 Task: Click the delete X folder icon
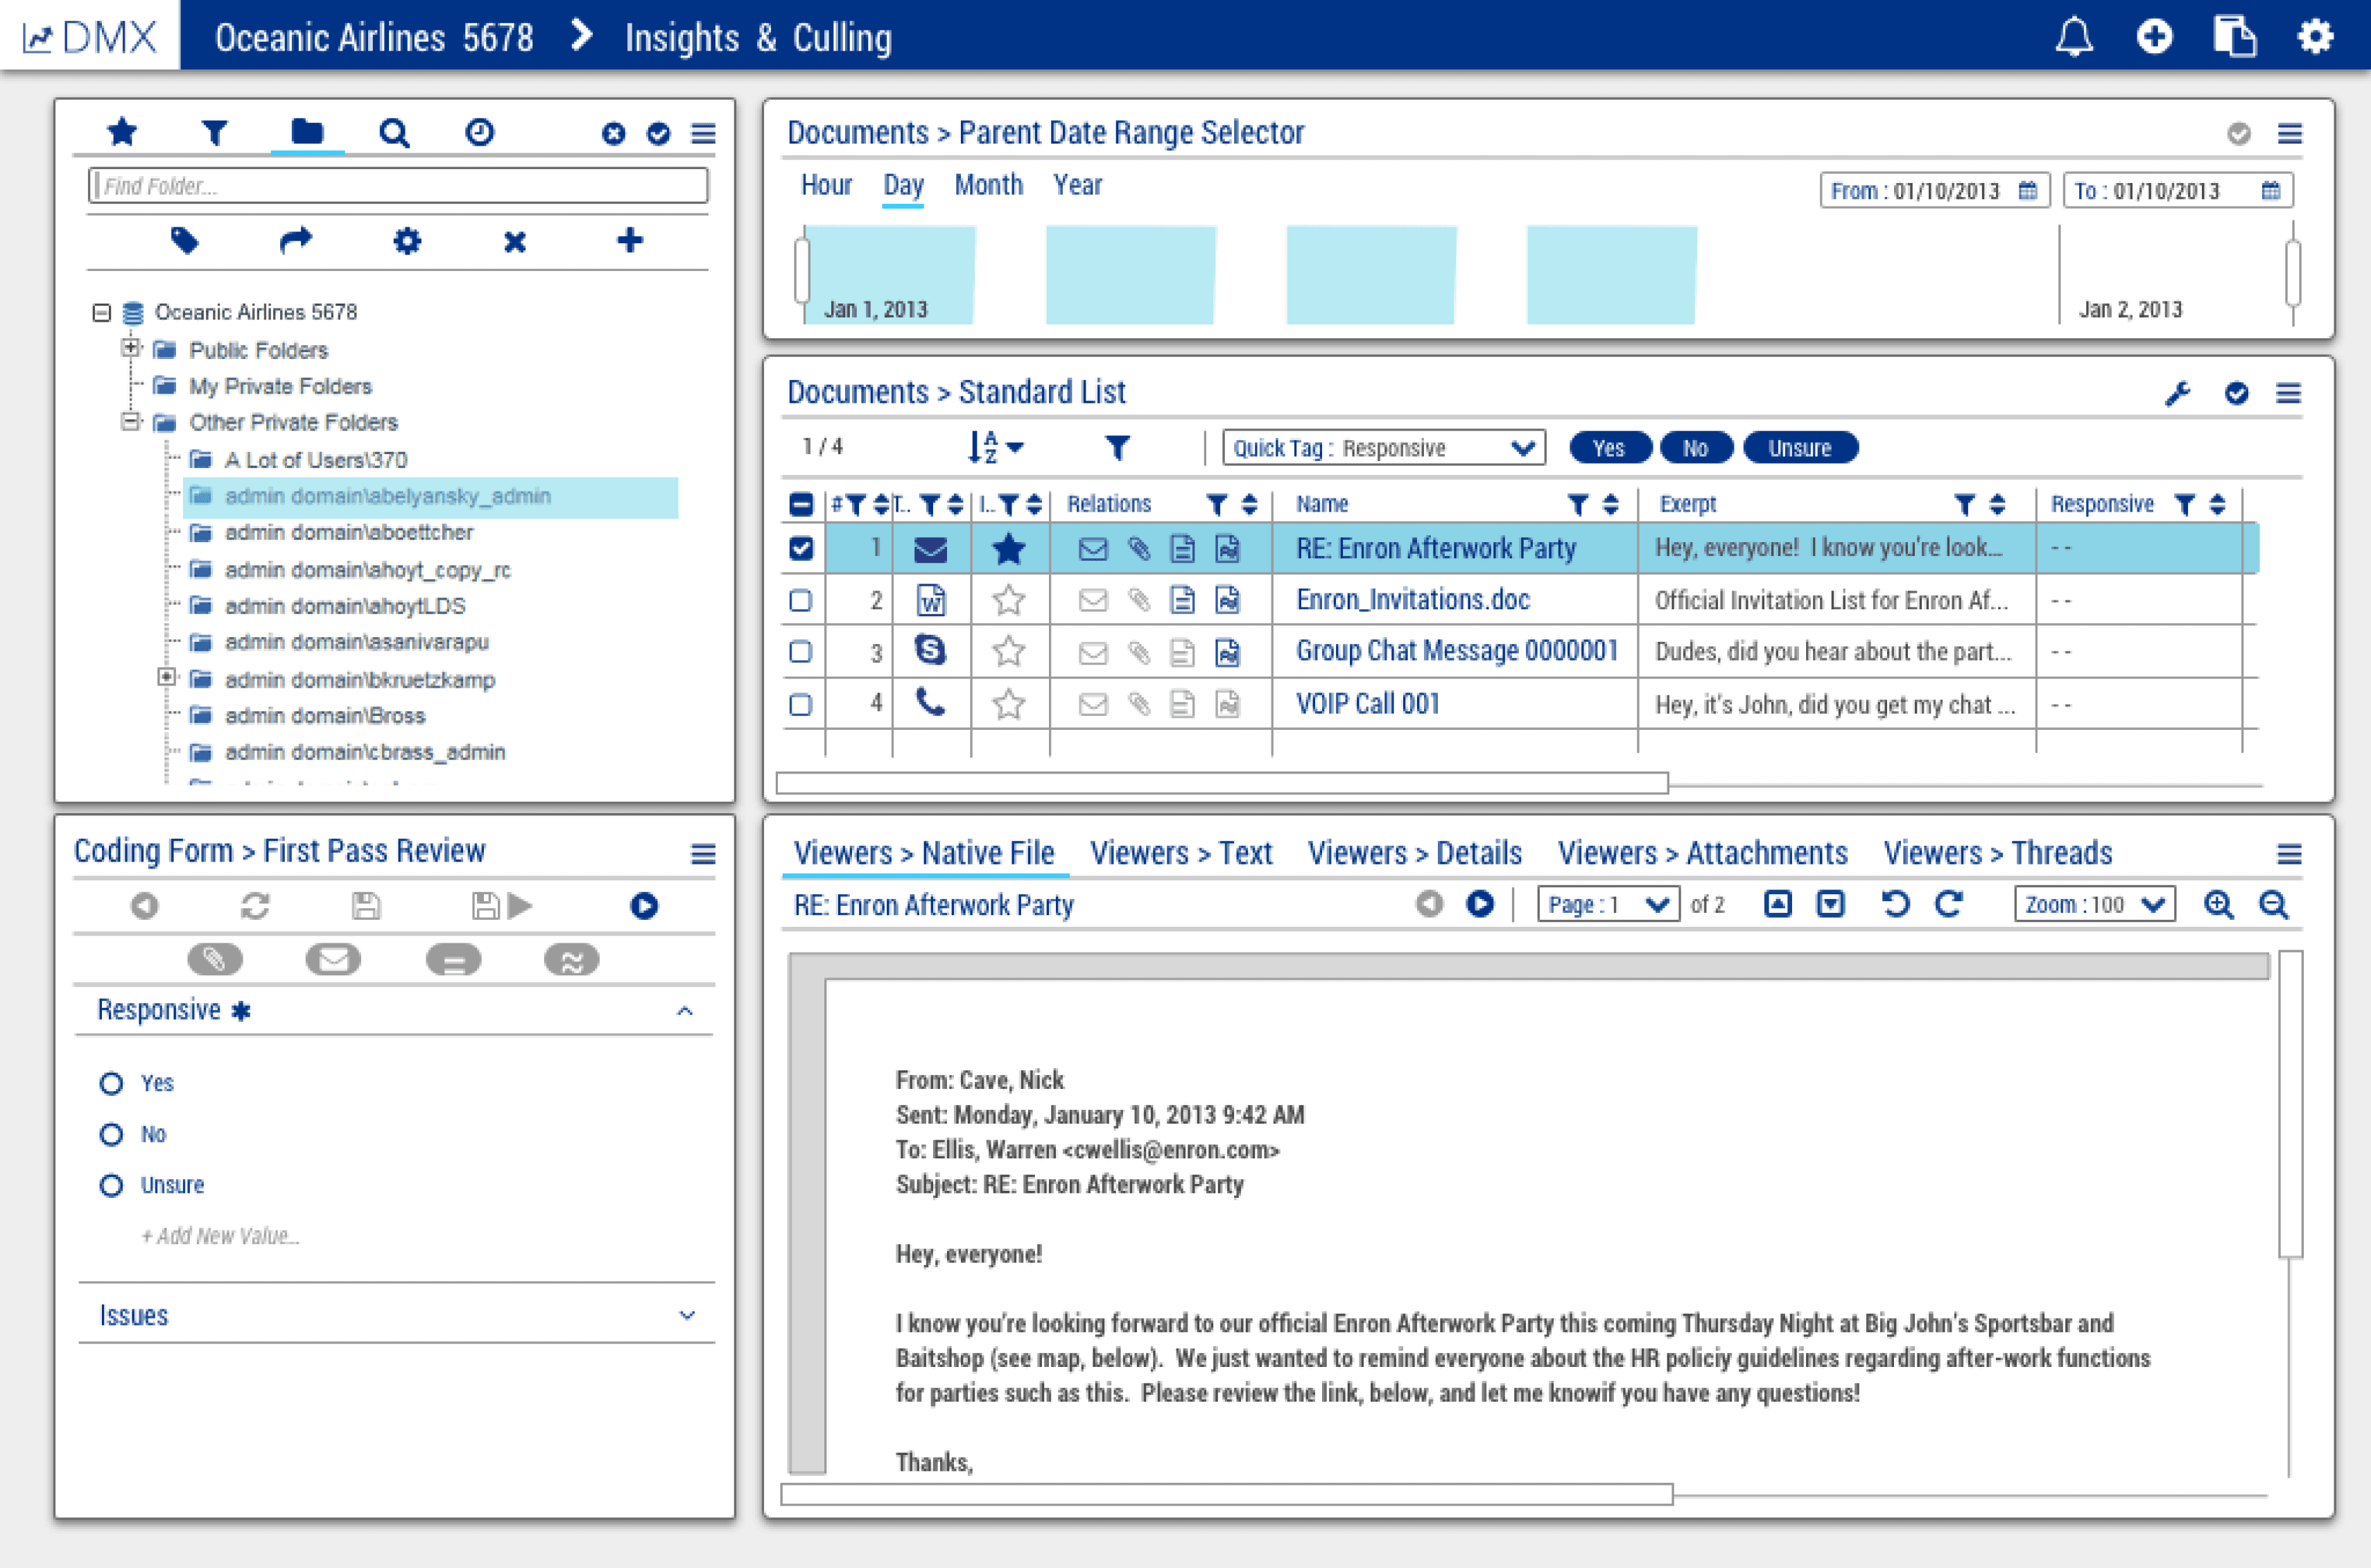click(514, 242)
